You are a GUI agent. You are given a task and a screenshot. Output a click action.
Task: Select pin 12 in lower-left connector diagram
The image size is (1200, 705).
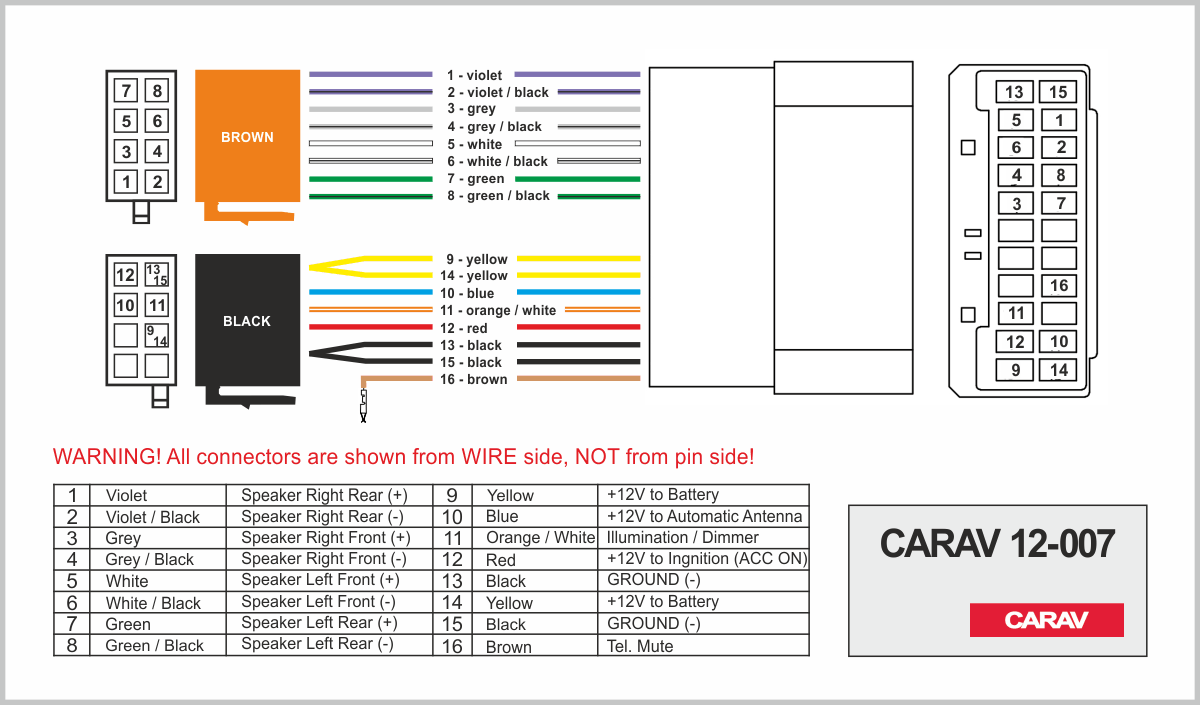coord(125,275)
